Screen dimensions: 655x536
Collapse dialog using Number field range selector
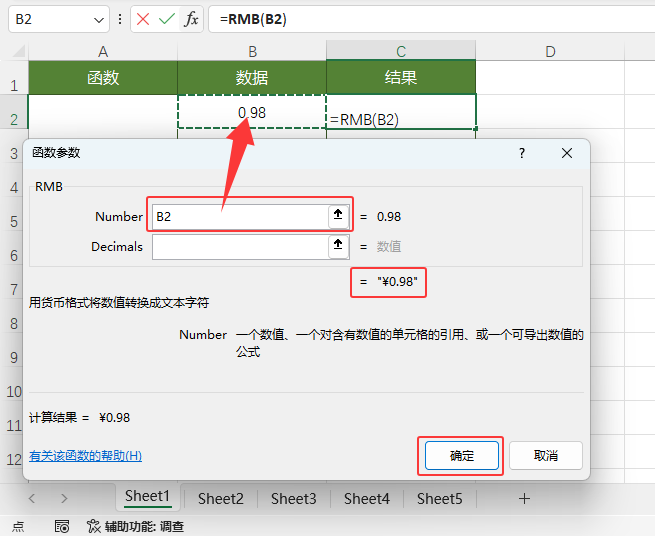(x=338, y=216)
